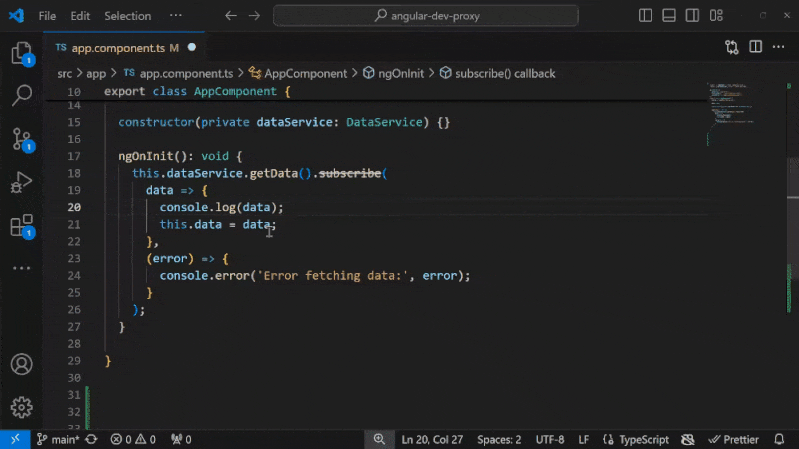The width and height of the screenshot is (799, 449).
Task: Open the Accounts menu icon
Action: tap(21, 364)
